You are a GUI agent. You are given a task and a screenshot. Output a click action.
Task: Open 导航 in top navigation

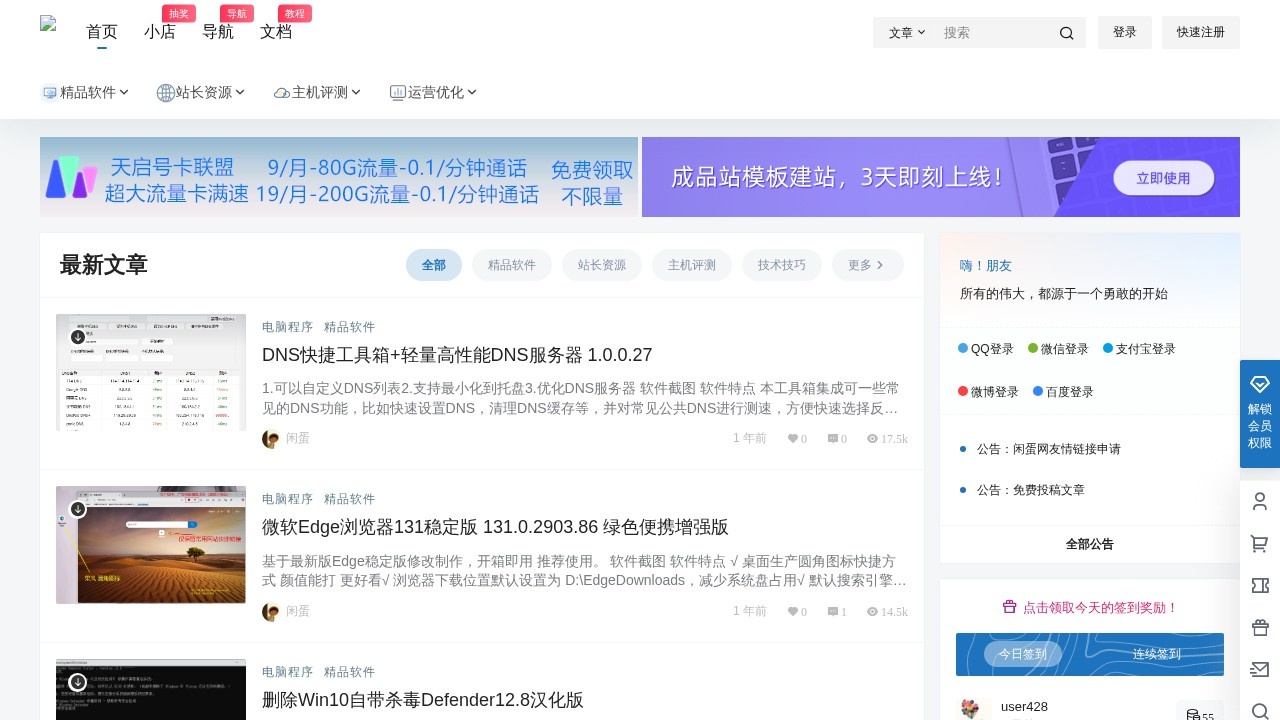pos(218,31)
